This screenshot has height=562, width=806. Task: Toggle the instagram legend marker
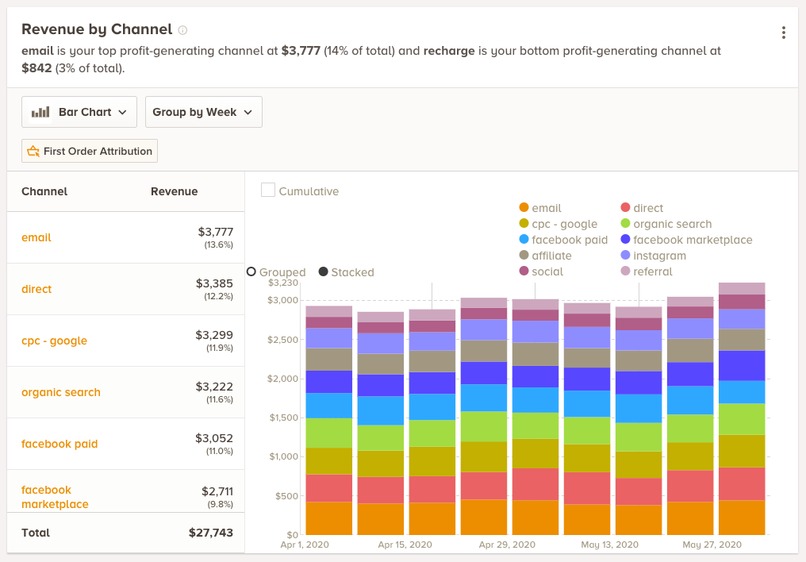point(625,255)
